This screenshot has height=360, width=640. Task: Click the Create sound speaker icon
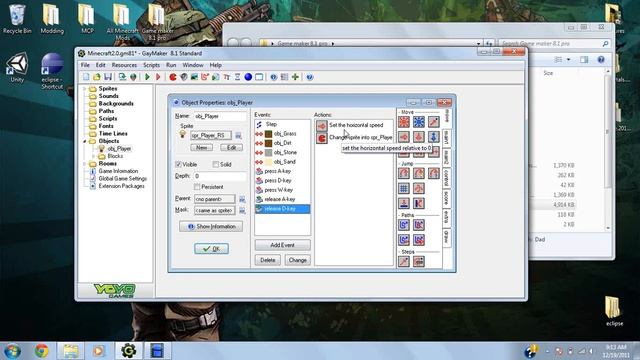click(184, 77)
